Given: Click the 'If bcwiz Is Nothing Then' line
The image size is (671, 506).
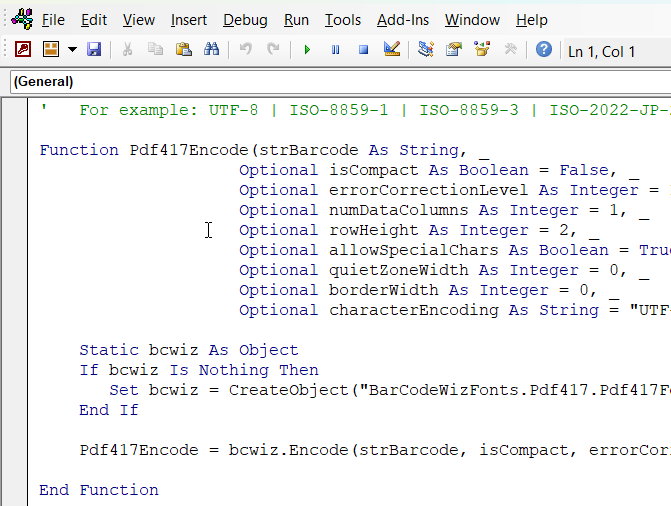Looking at the screenshot, I should tap(199, 370).
